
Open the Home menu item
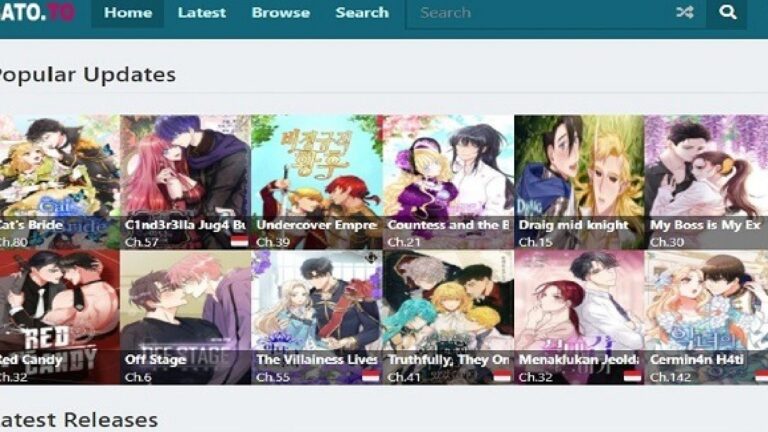coord(128,13)
